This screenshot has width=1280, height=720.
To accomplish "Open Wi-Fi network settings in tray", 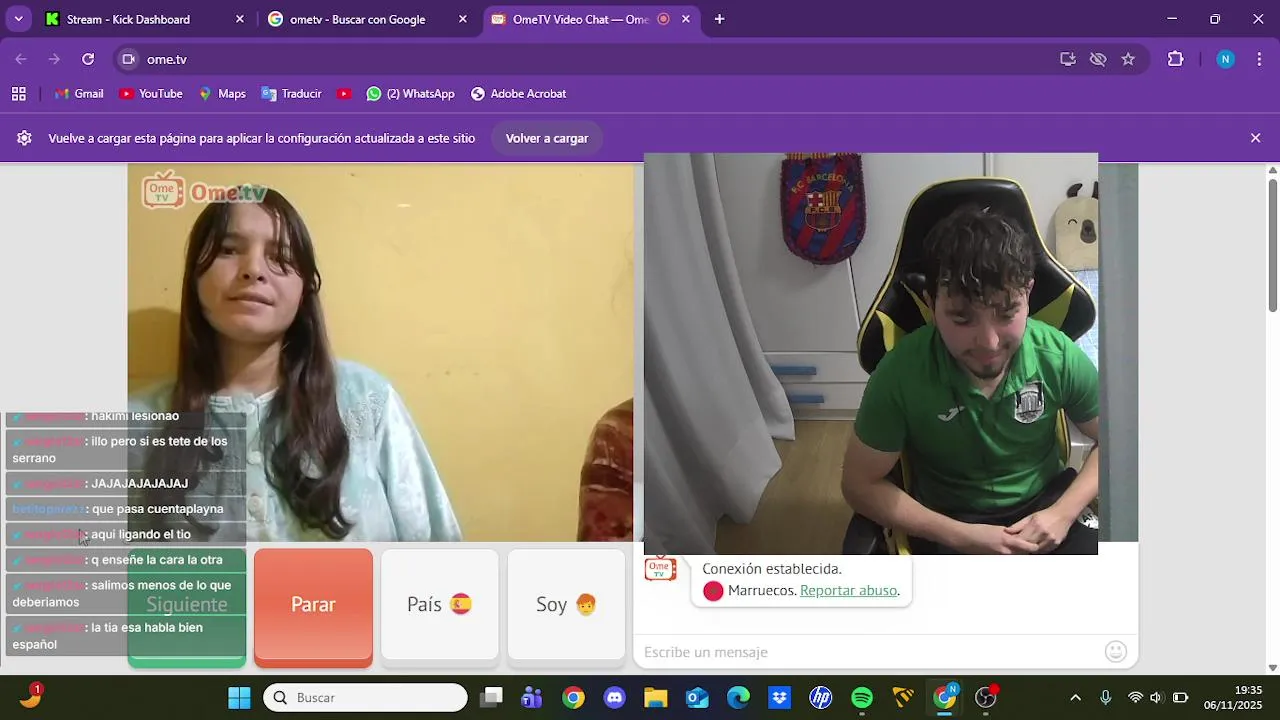I will click(1135, 697).
